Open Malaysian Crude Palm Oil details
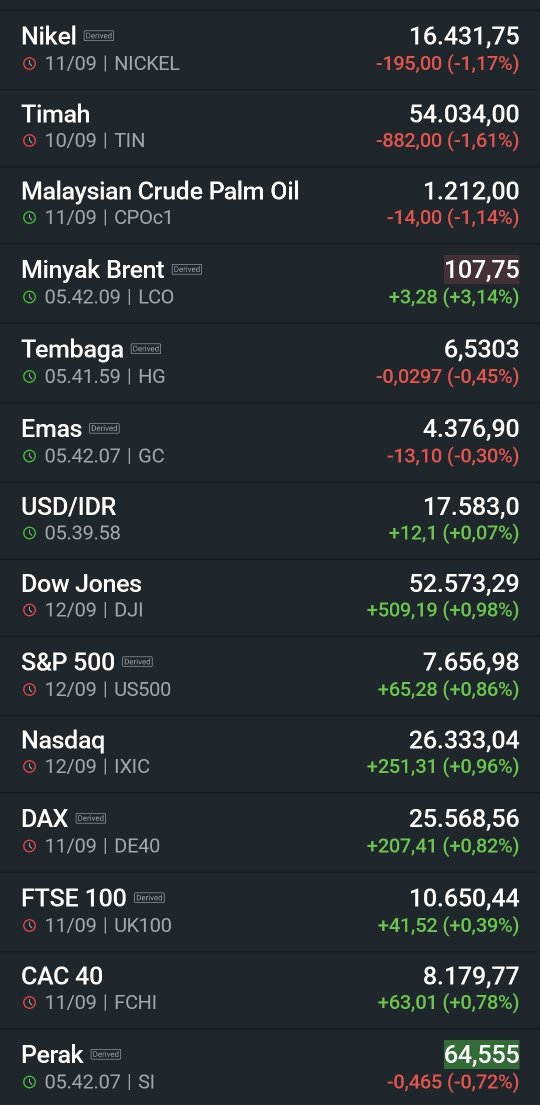Screen dimensions: 540x1105 (270, 205)
